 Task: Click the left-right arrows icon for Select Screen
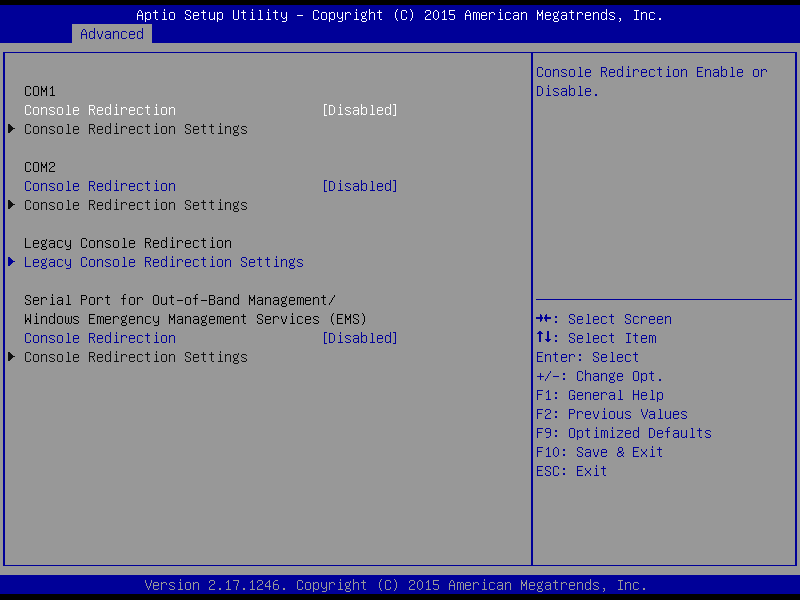[543, 319]
